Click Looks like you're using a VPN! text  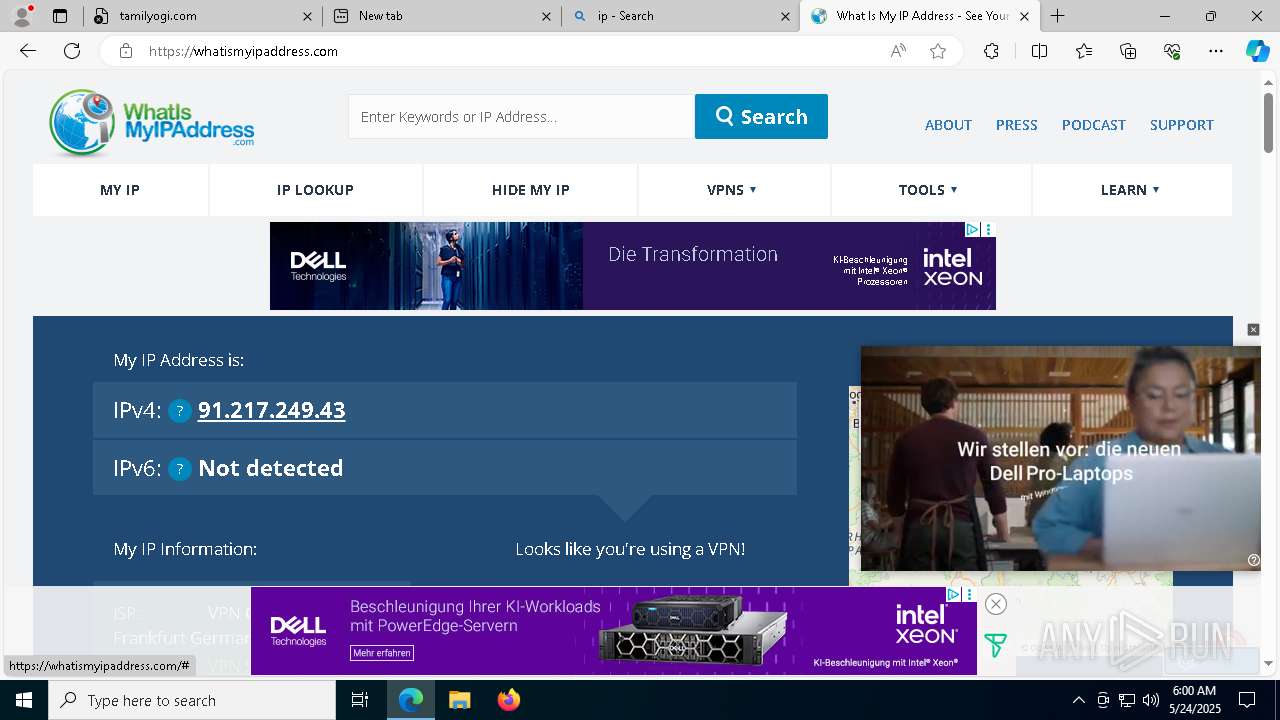630,549
